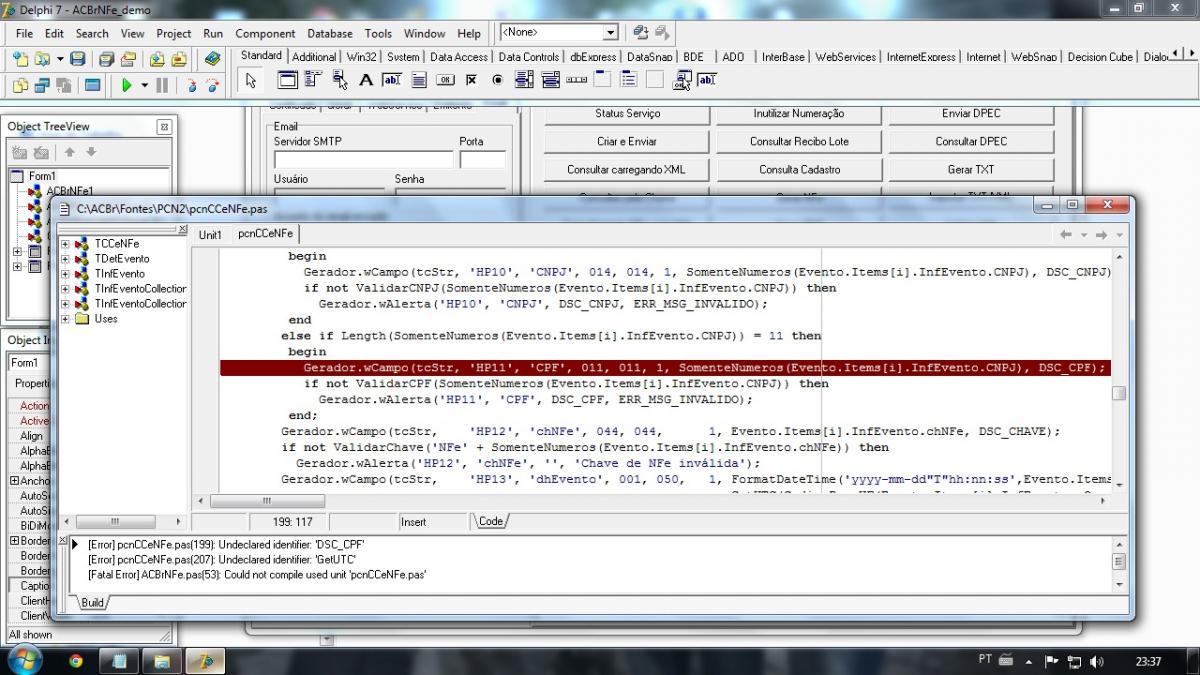Click the Consulta Cadastro button
This screenshot has width=1200, height=675.
click(799, 169)
